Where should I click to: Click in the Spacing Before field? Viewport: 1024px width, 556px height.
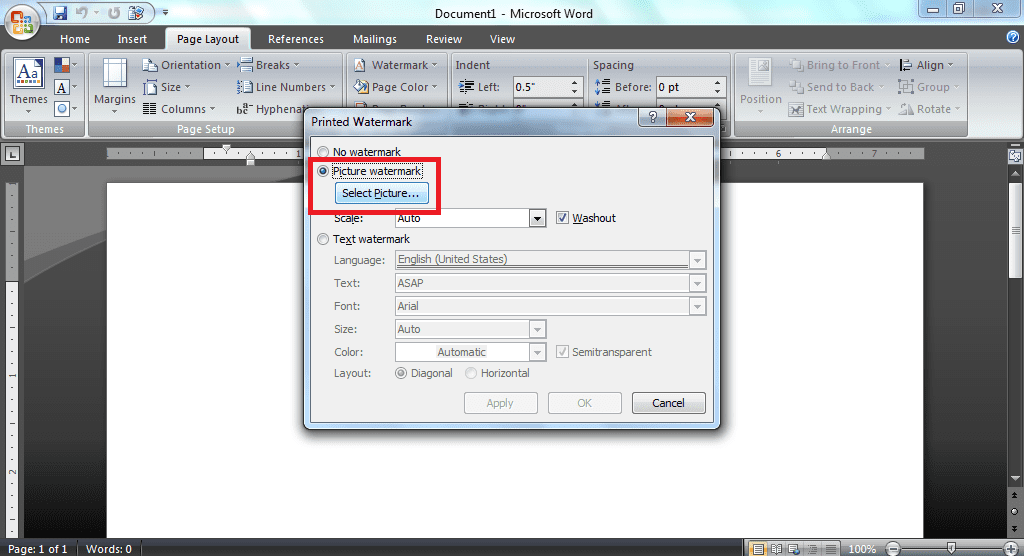click(684, 87)
